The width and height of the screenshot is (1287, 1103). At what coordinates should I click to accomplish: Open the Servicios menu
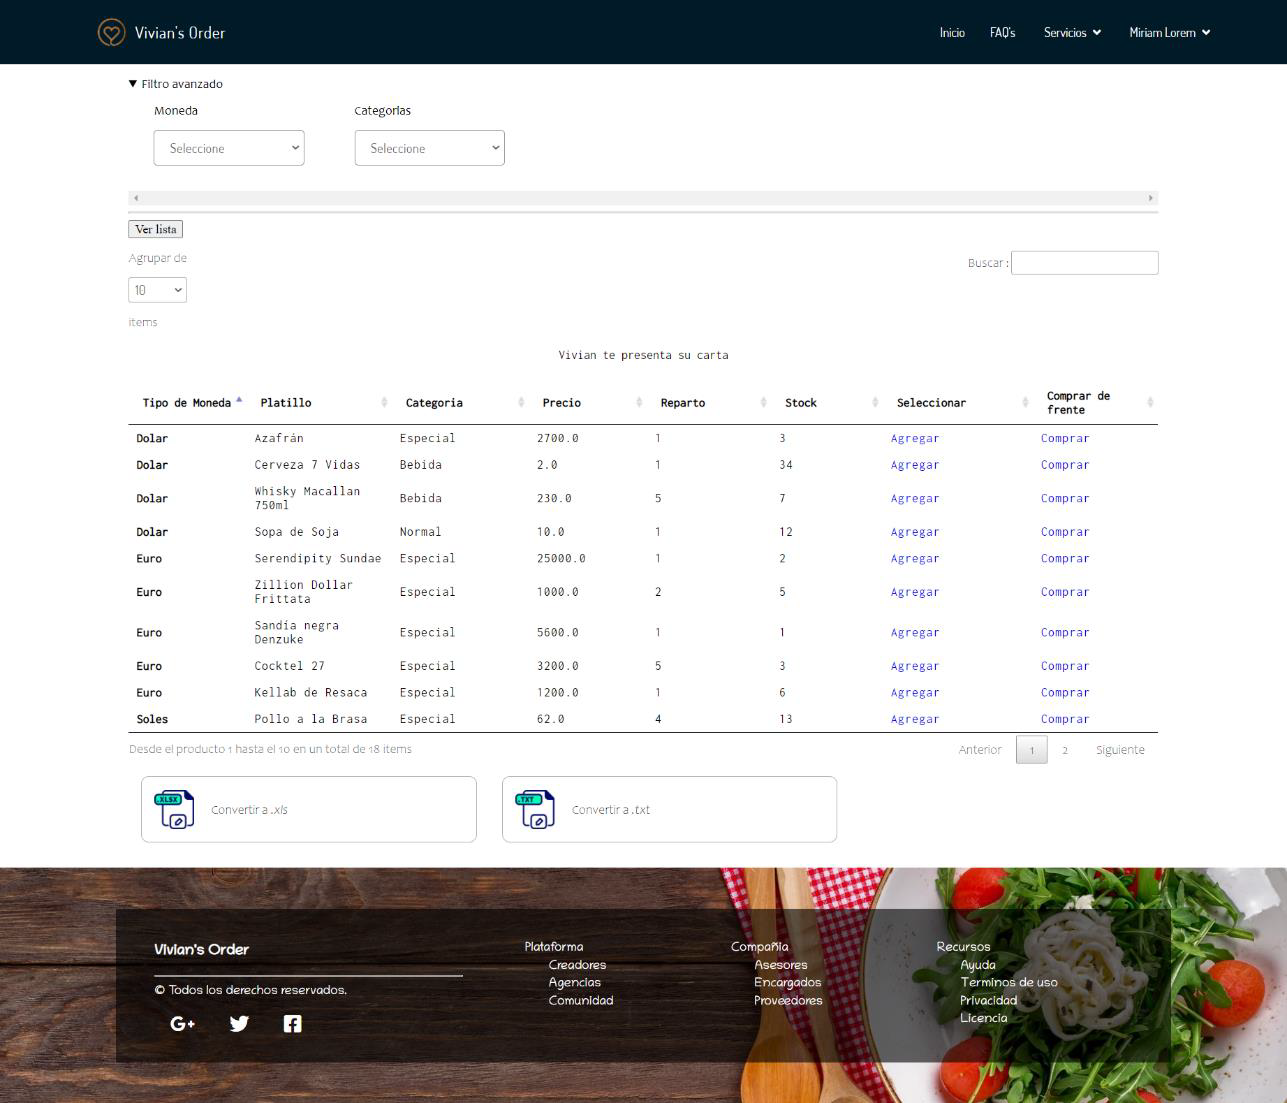1072,33
